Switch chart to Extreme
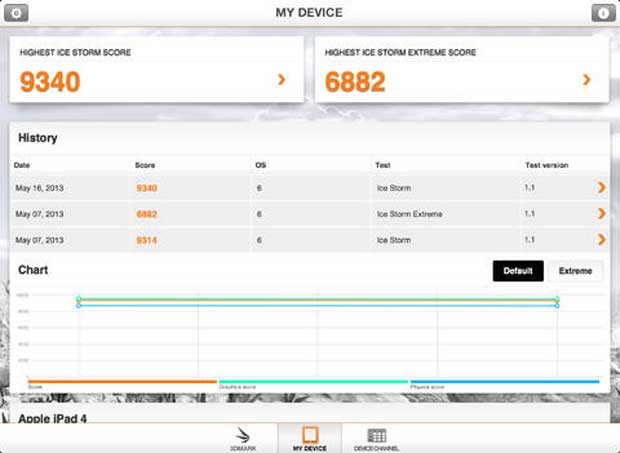 575,271
